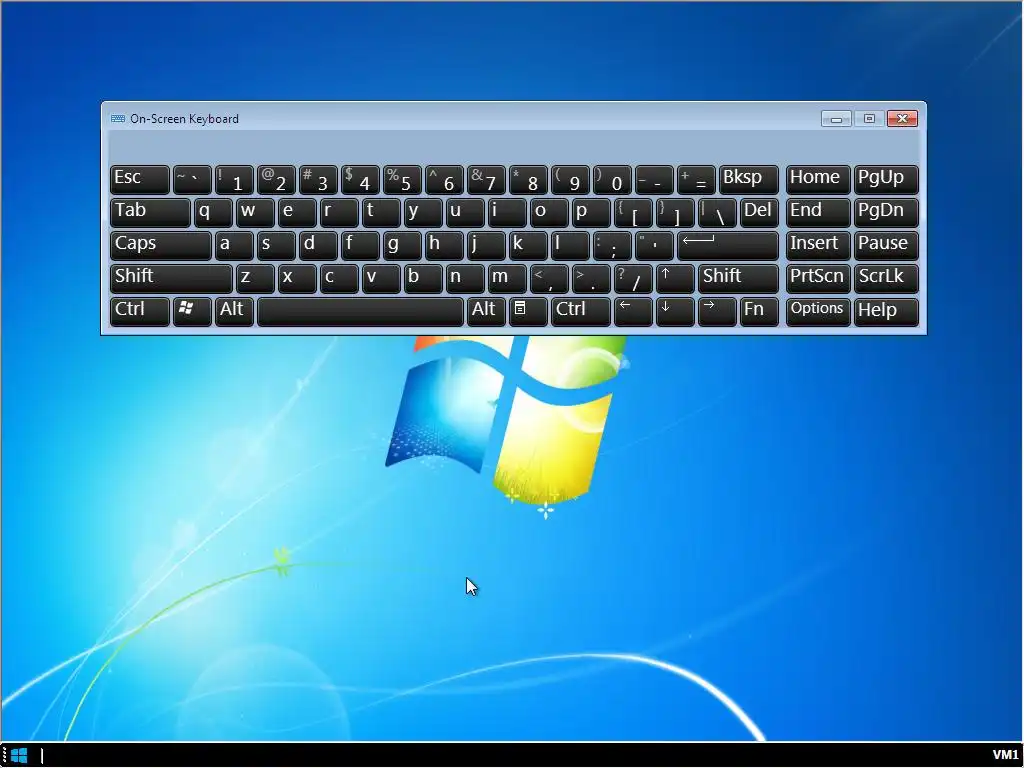Click the letter b key
This screenshot has height=768, width=1024.
point(423,279)
